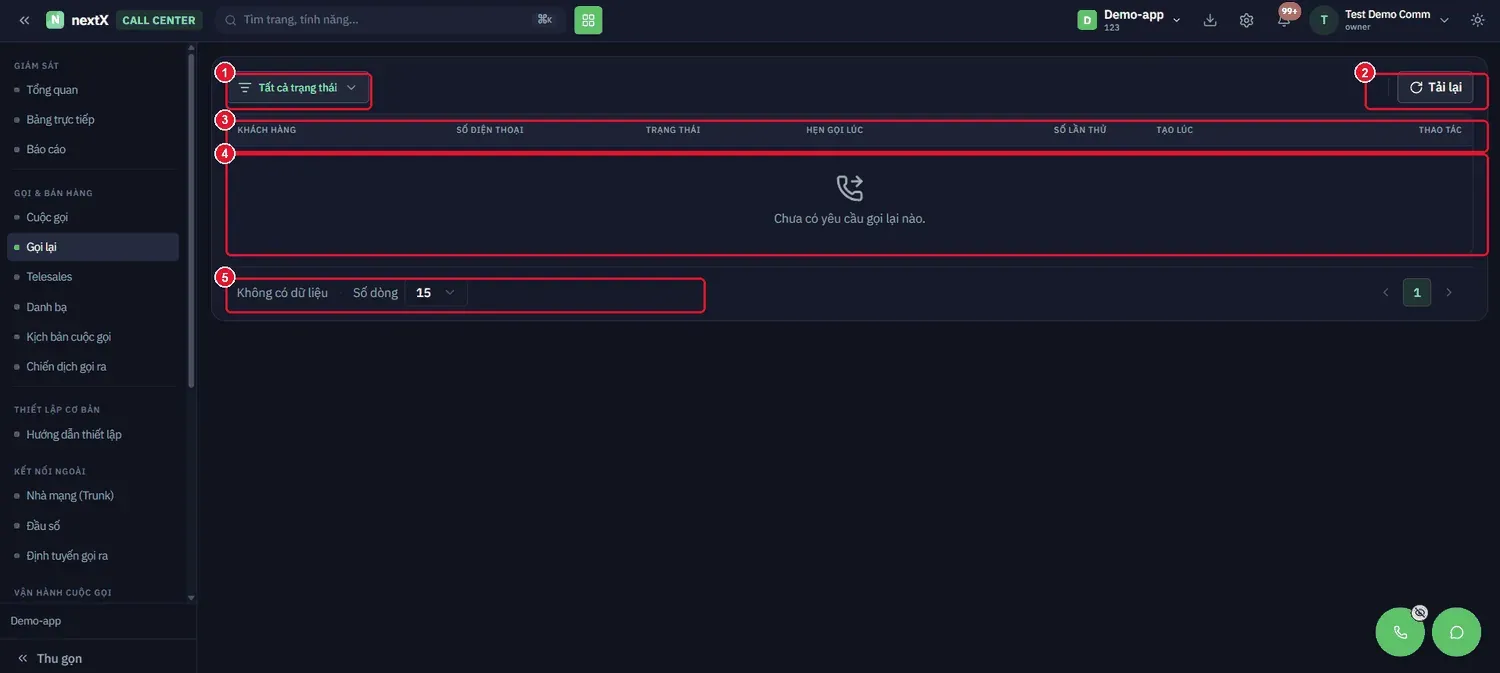
Task: Click the hidden-eye badge above phone button
Action: pos(1419,612)
